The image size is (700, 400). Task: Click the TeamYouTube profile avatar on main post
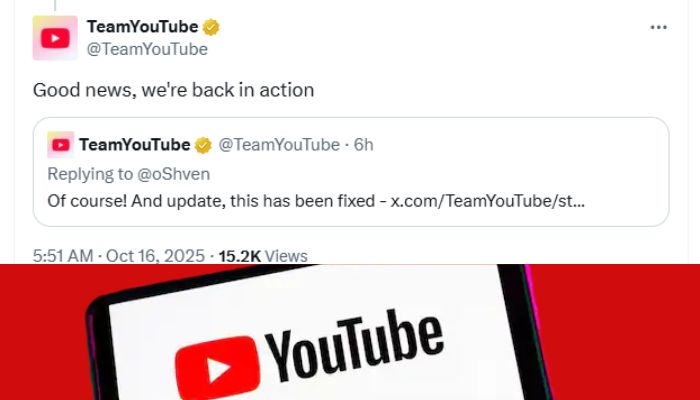tap(53, 38)
